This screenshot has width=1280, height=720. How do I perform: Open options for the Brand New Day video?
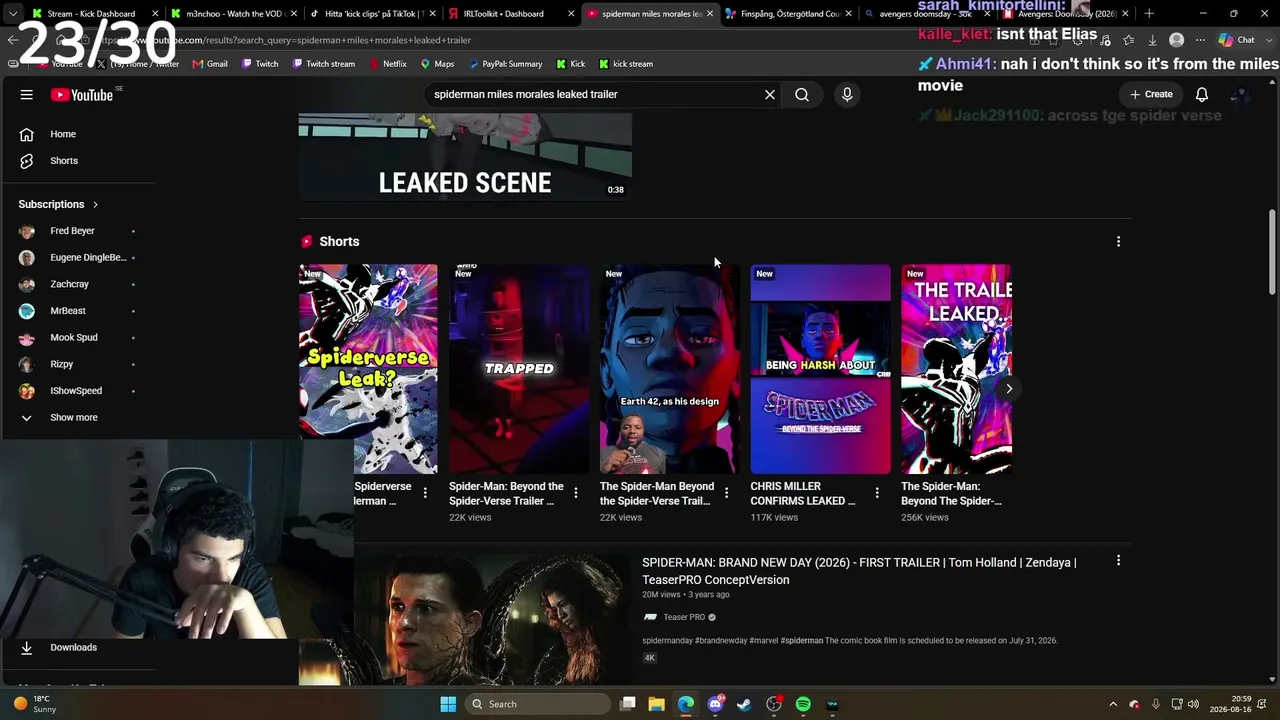1118,561
